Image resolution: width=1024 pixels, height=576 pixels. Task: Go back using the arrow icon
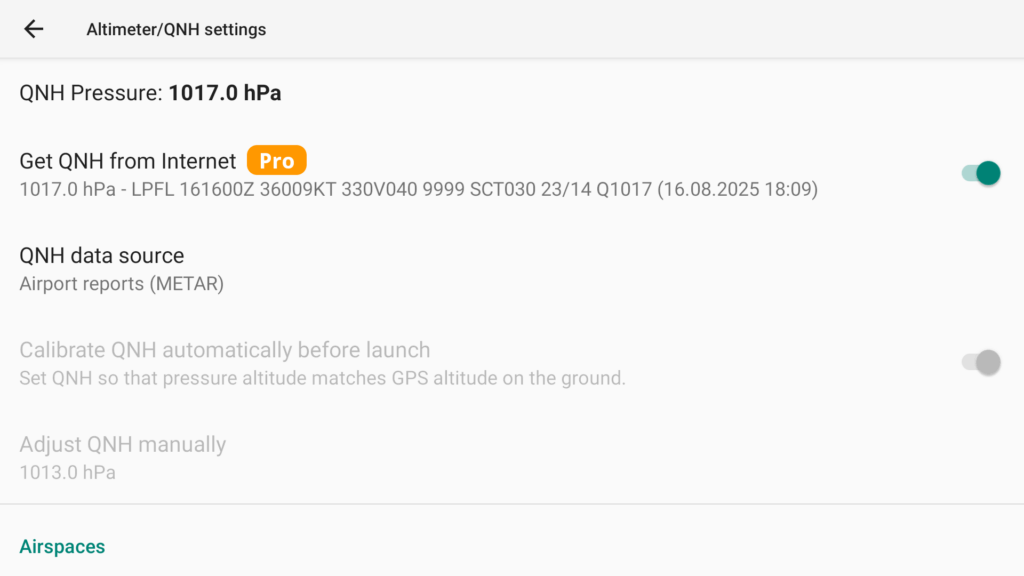click(x=33, y=29)
